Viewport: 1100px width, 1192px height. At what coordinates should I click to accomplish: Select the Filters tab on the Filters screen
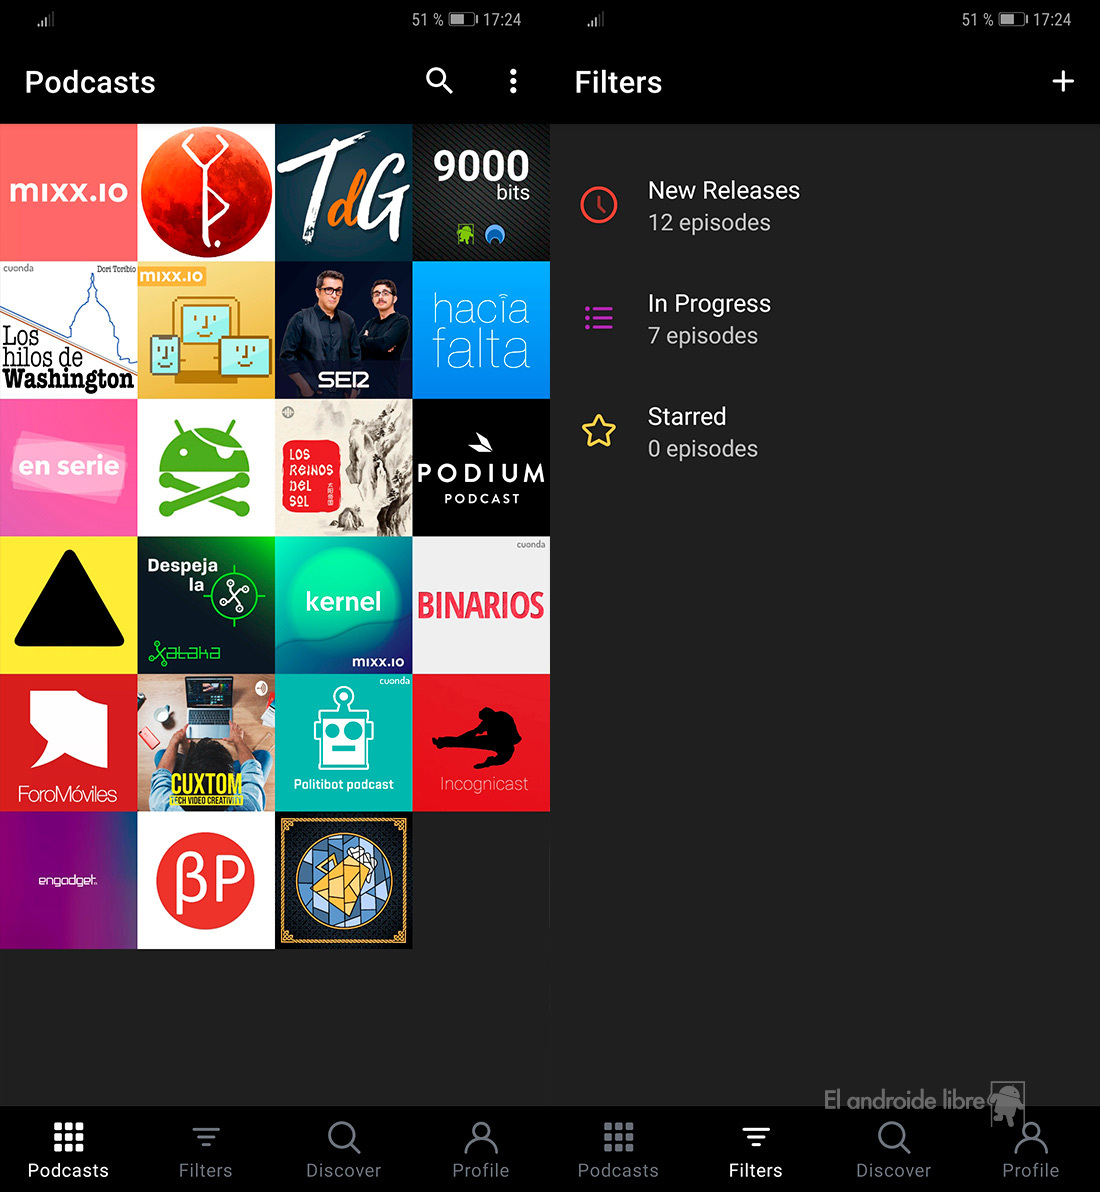pyautogui.click(x=756, y=1149)
